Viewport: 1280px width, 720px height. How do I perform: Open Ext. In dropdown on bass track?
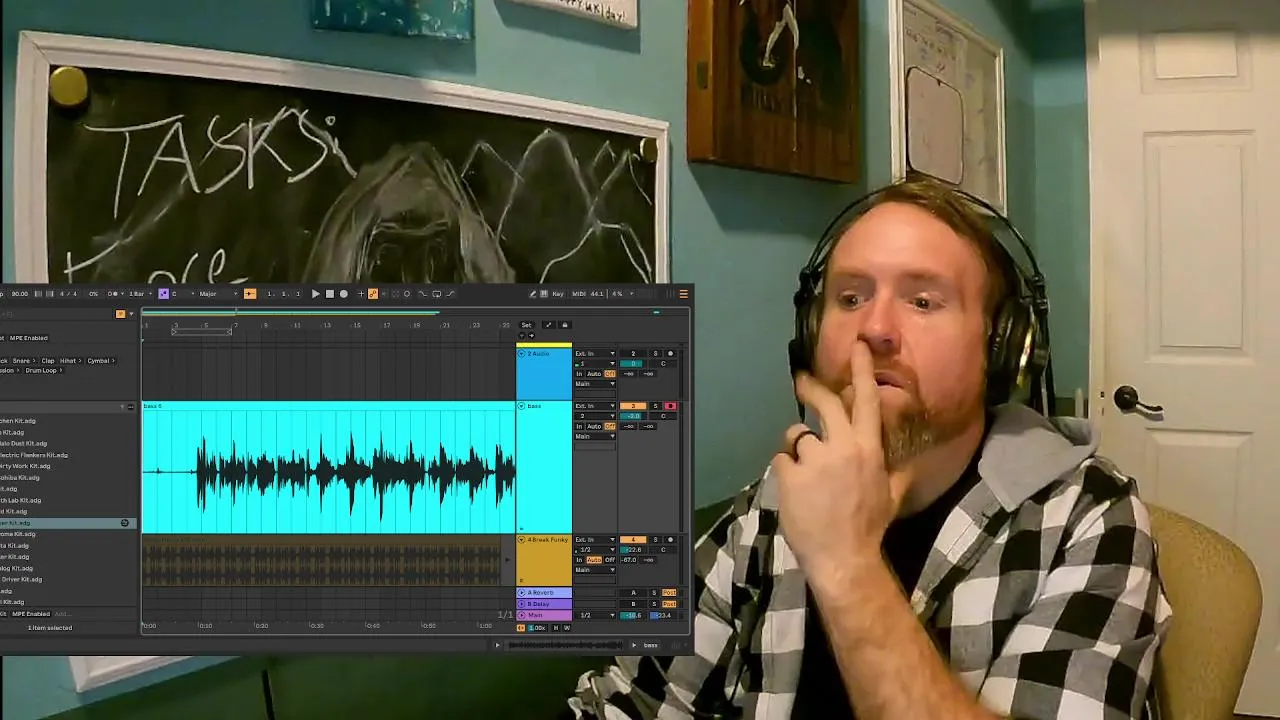595,406
